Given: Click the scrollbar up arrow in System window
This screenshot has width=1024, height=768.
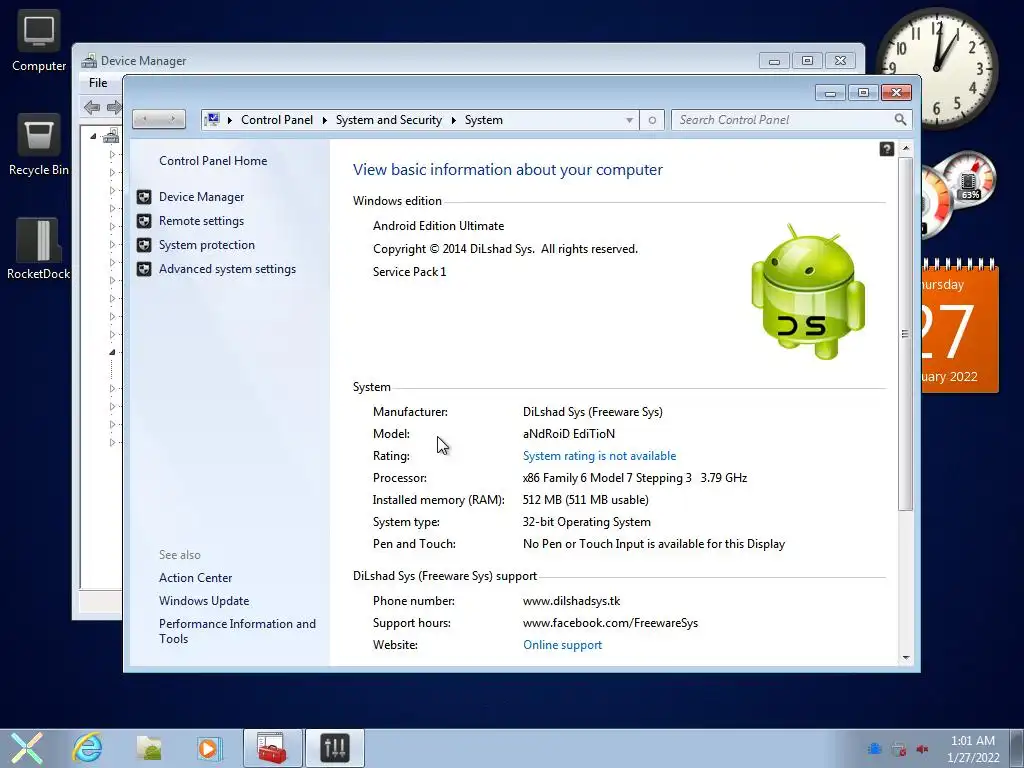Looking at the screenshot, I should click(x=905, y=149).
